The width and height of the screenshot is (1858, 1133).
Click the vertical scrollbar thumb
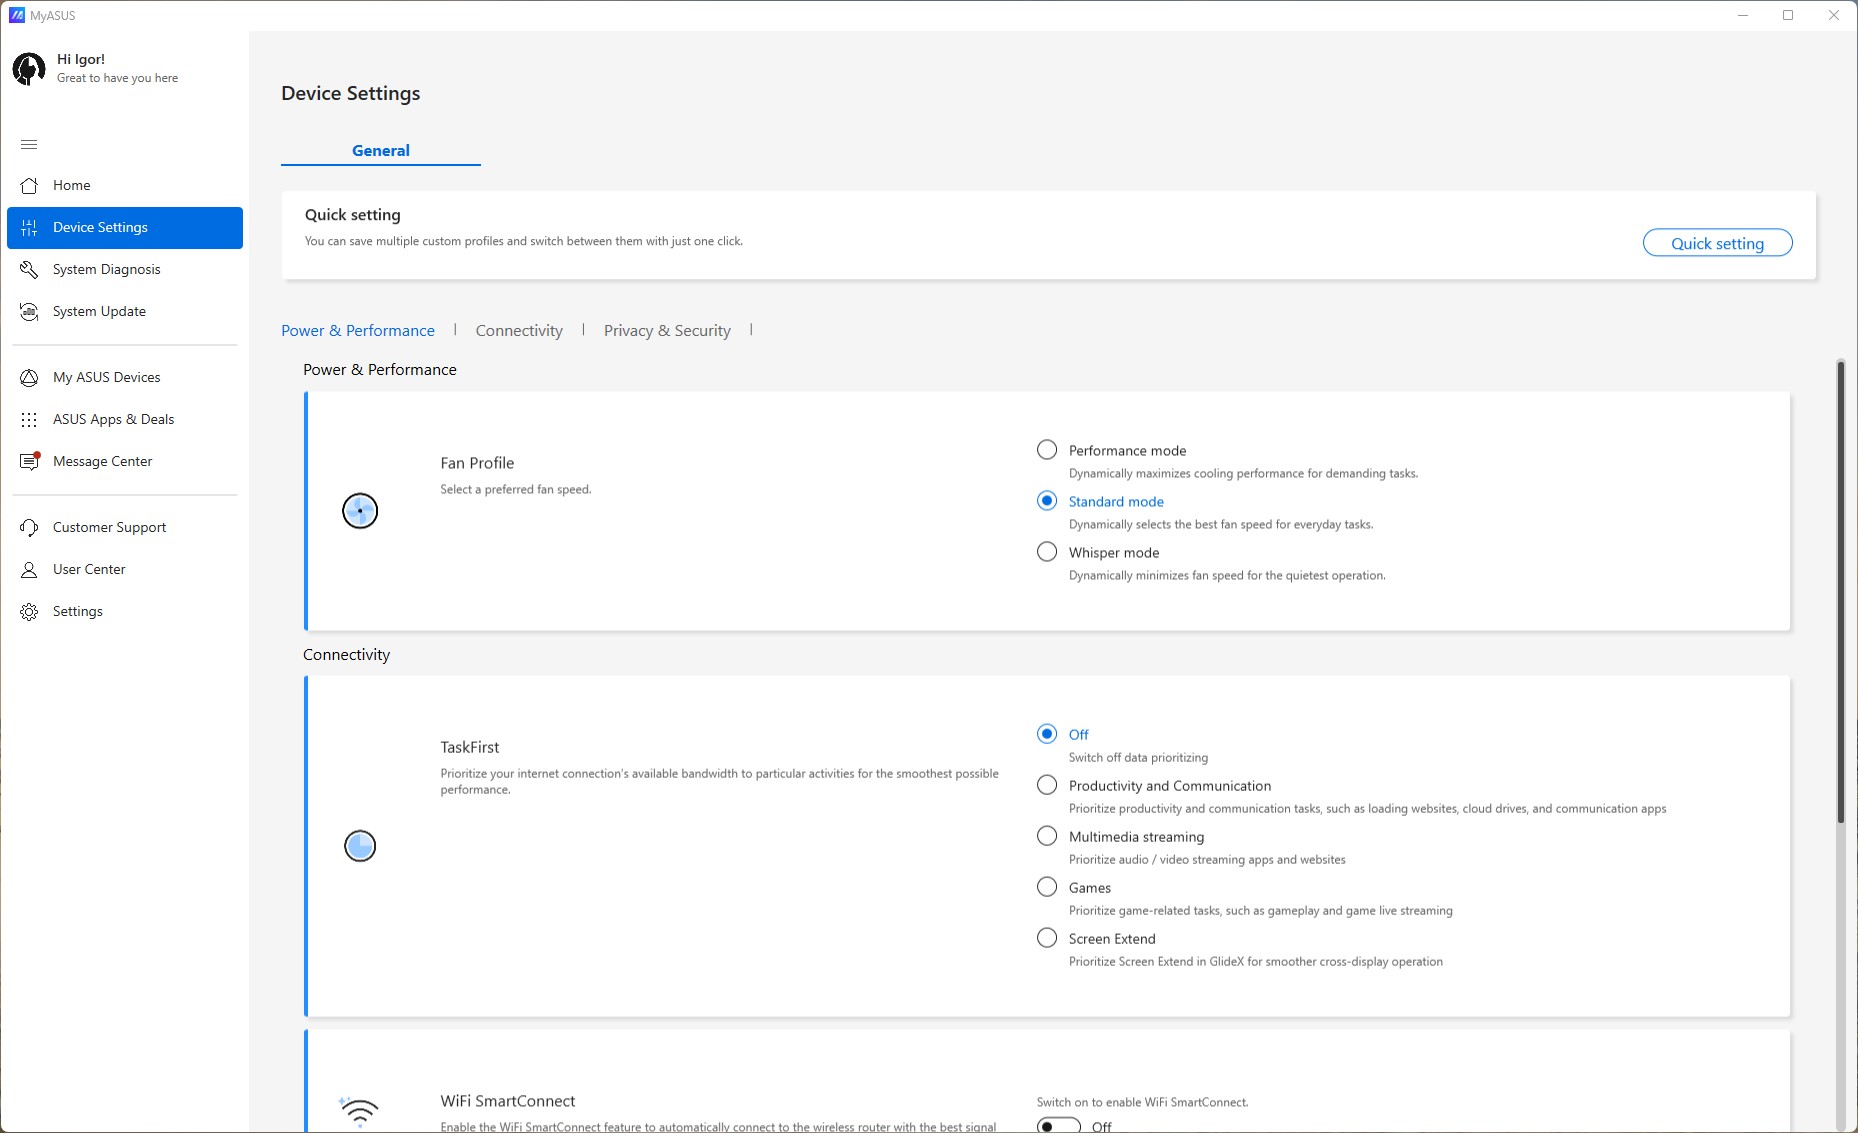(x=1840, y=592)
